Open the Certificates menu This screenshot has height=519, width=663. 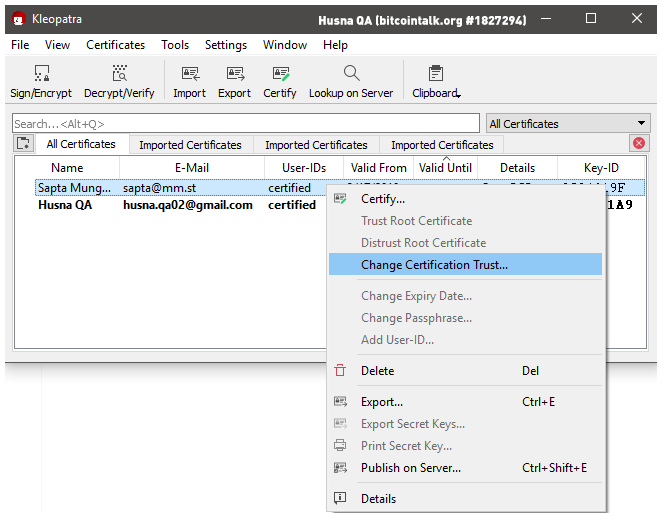[115, 45]
